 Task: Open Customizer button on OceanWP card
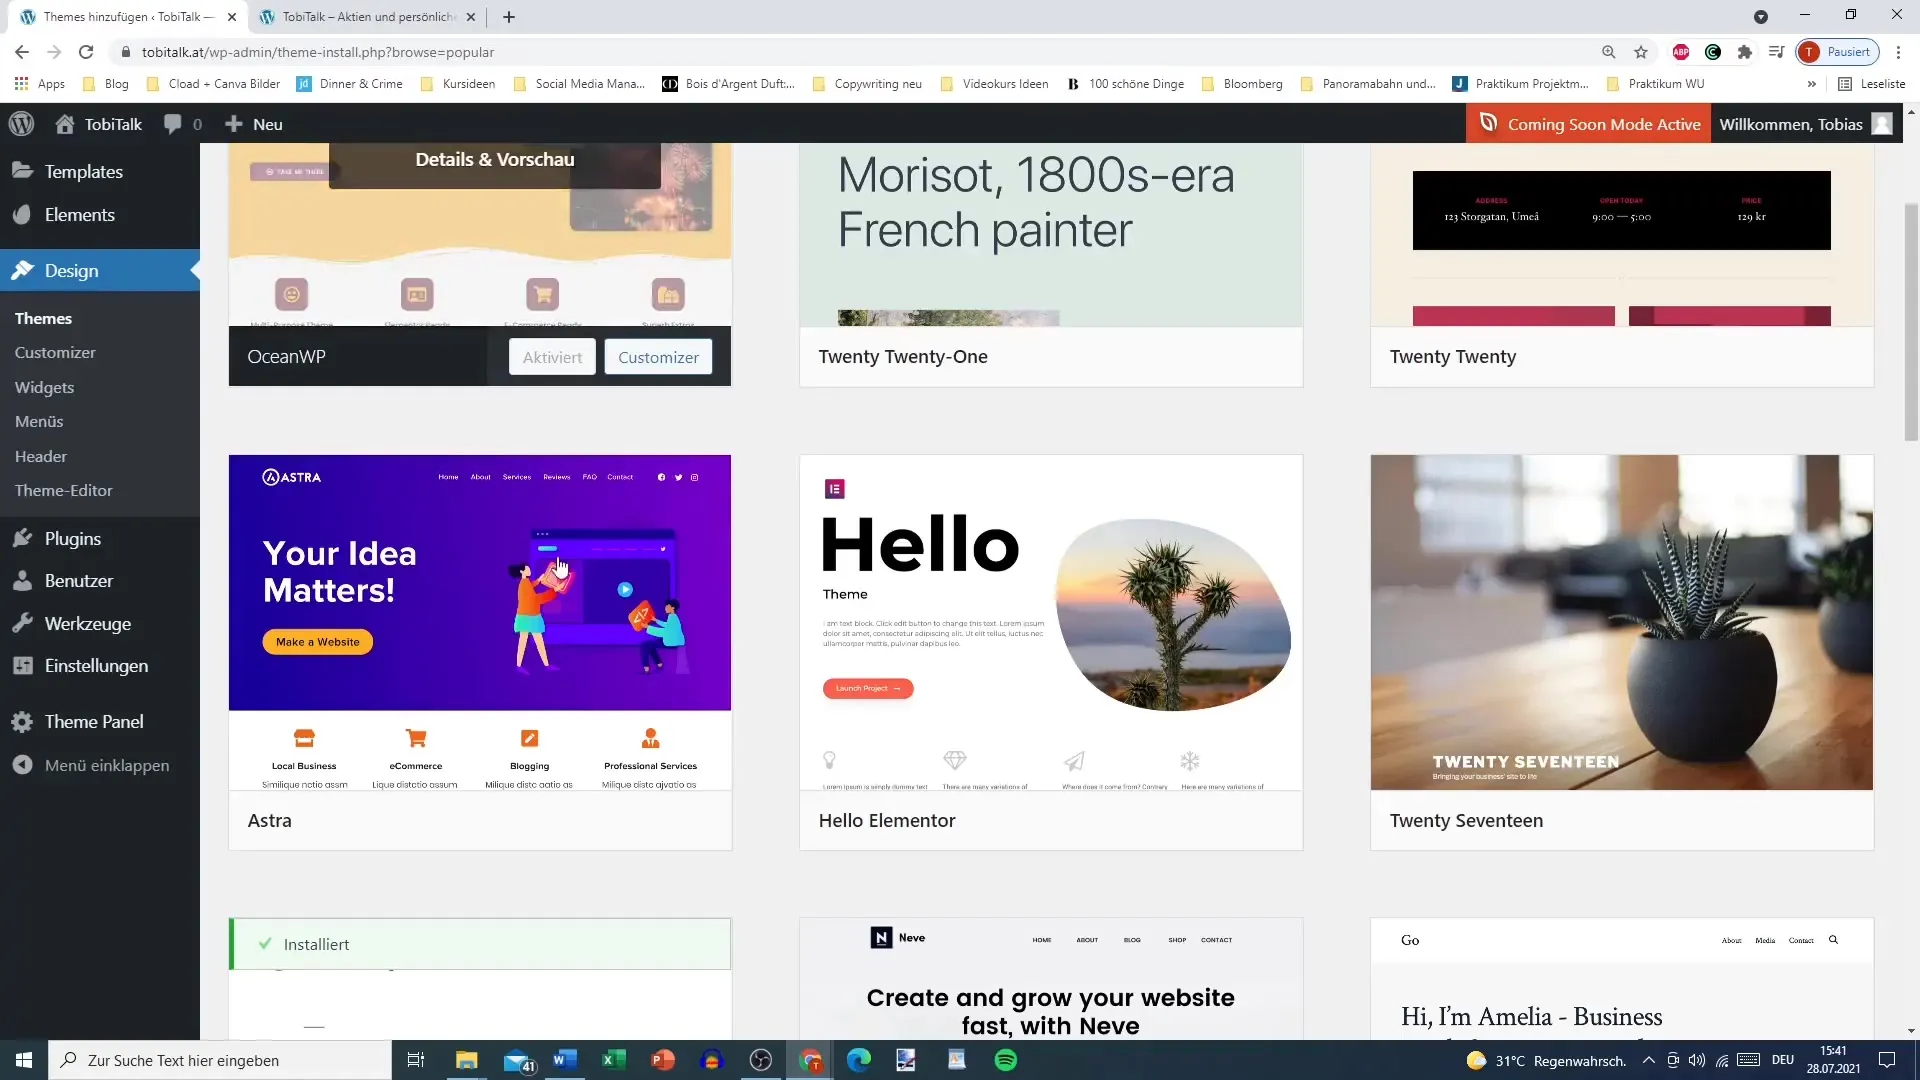[x=658, y=357]
